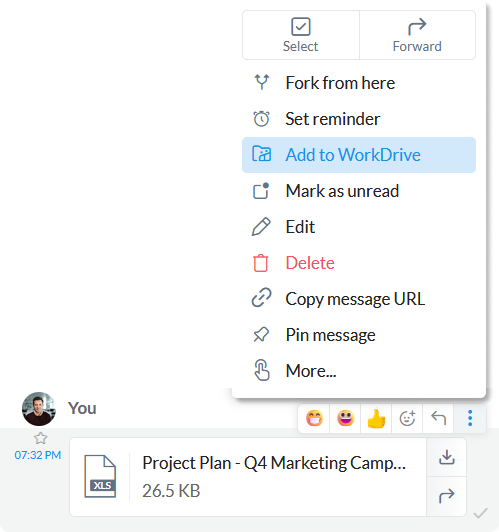Open the add reaction emoji picker
This screenshot has width=499, height=532.
click(407, 418)
